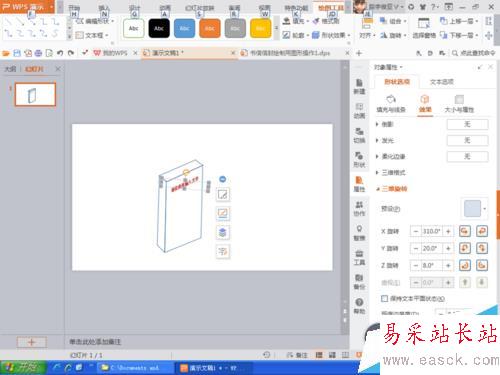The image size is (500, 375).
Task: Switch to the 大纲 outline tab
Action: click(x=10, y=69)
